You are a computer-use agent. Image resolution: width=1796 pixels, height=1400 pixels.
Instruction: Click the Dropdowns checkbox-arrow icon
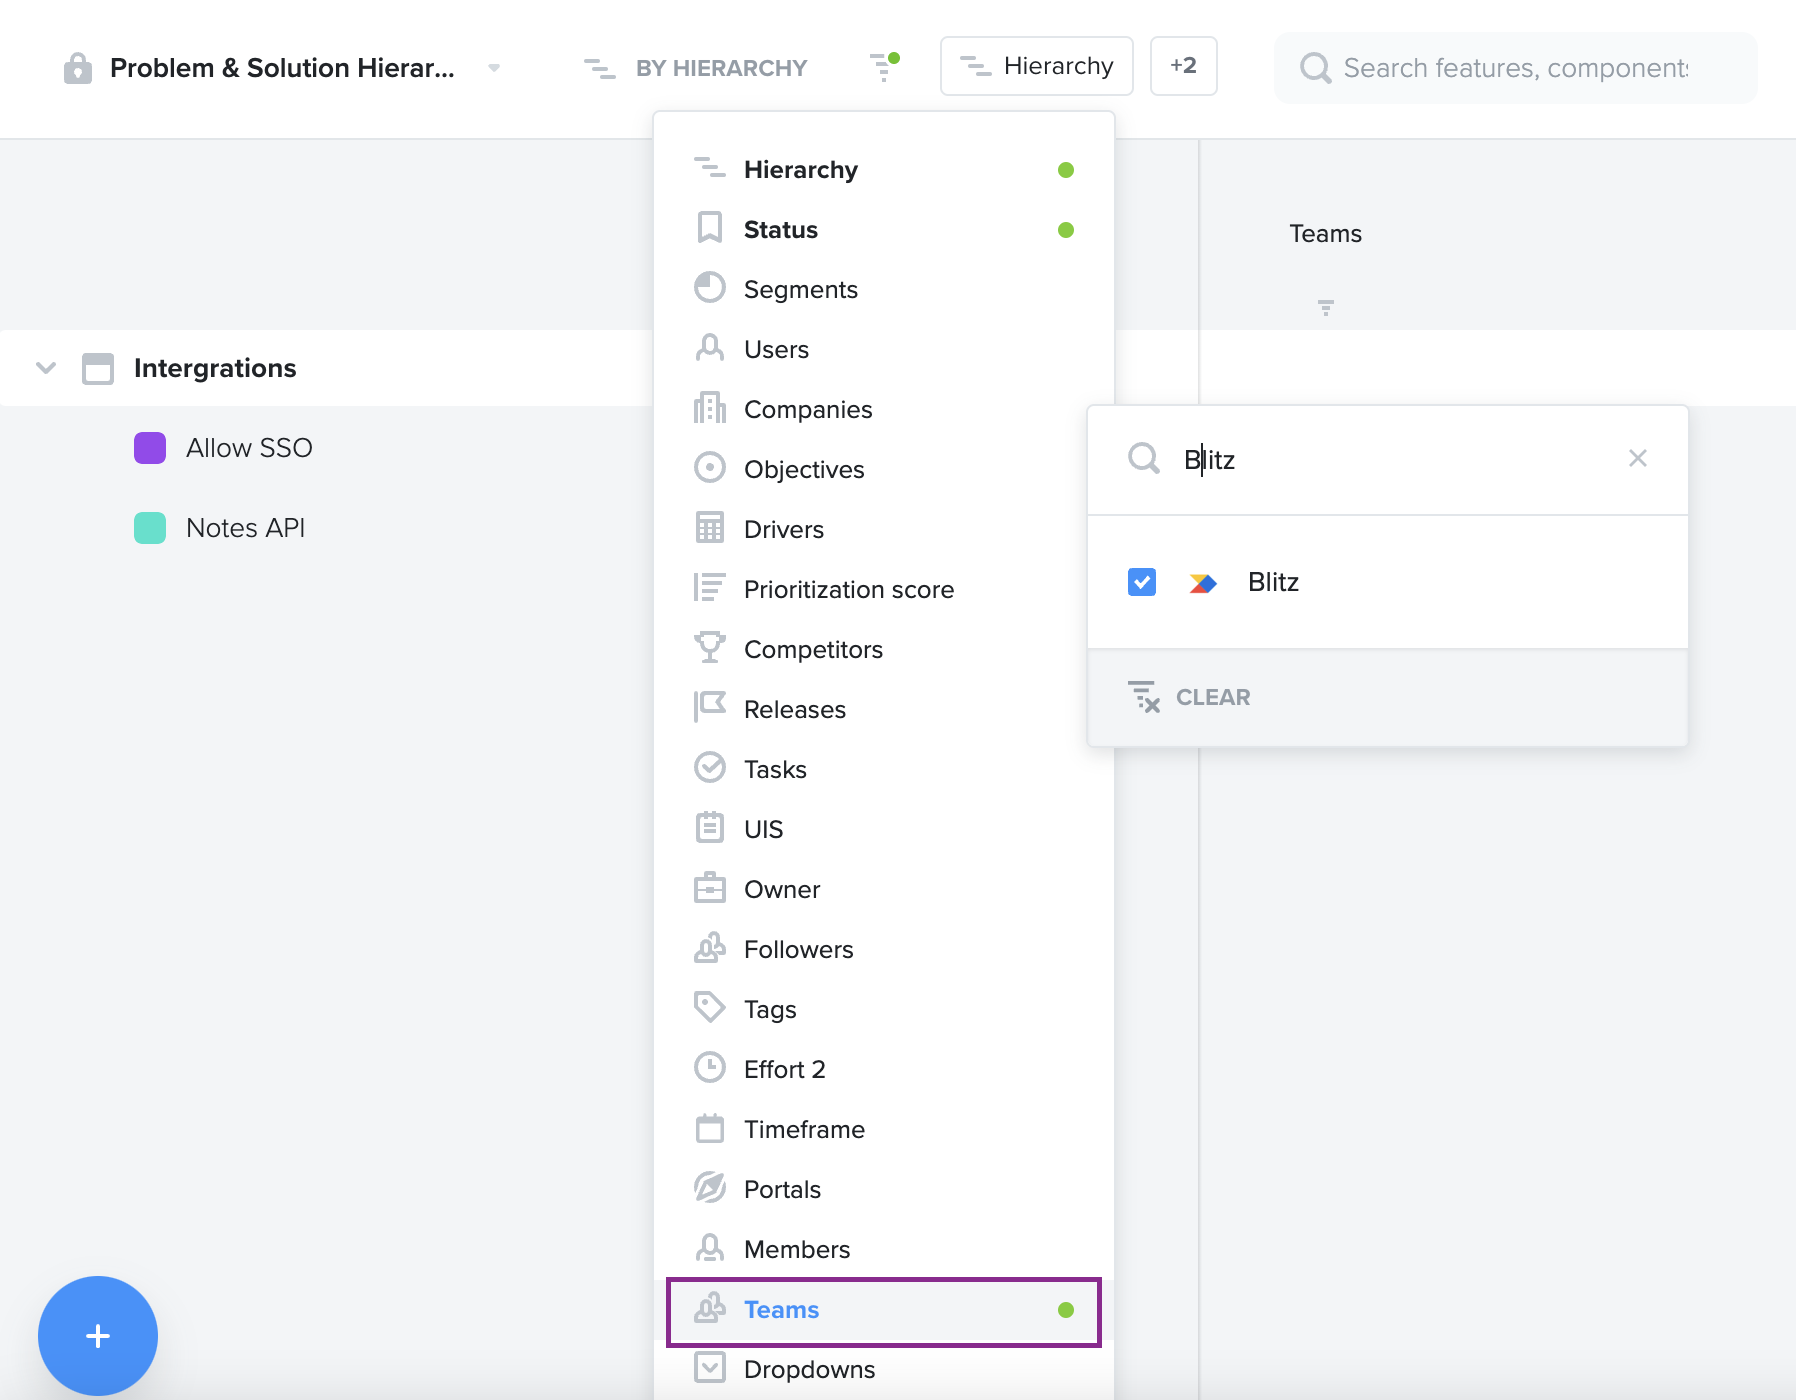click(x=710, y=1368)
